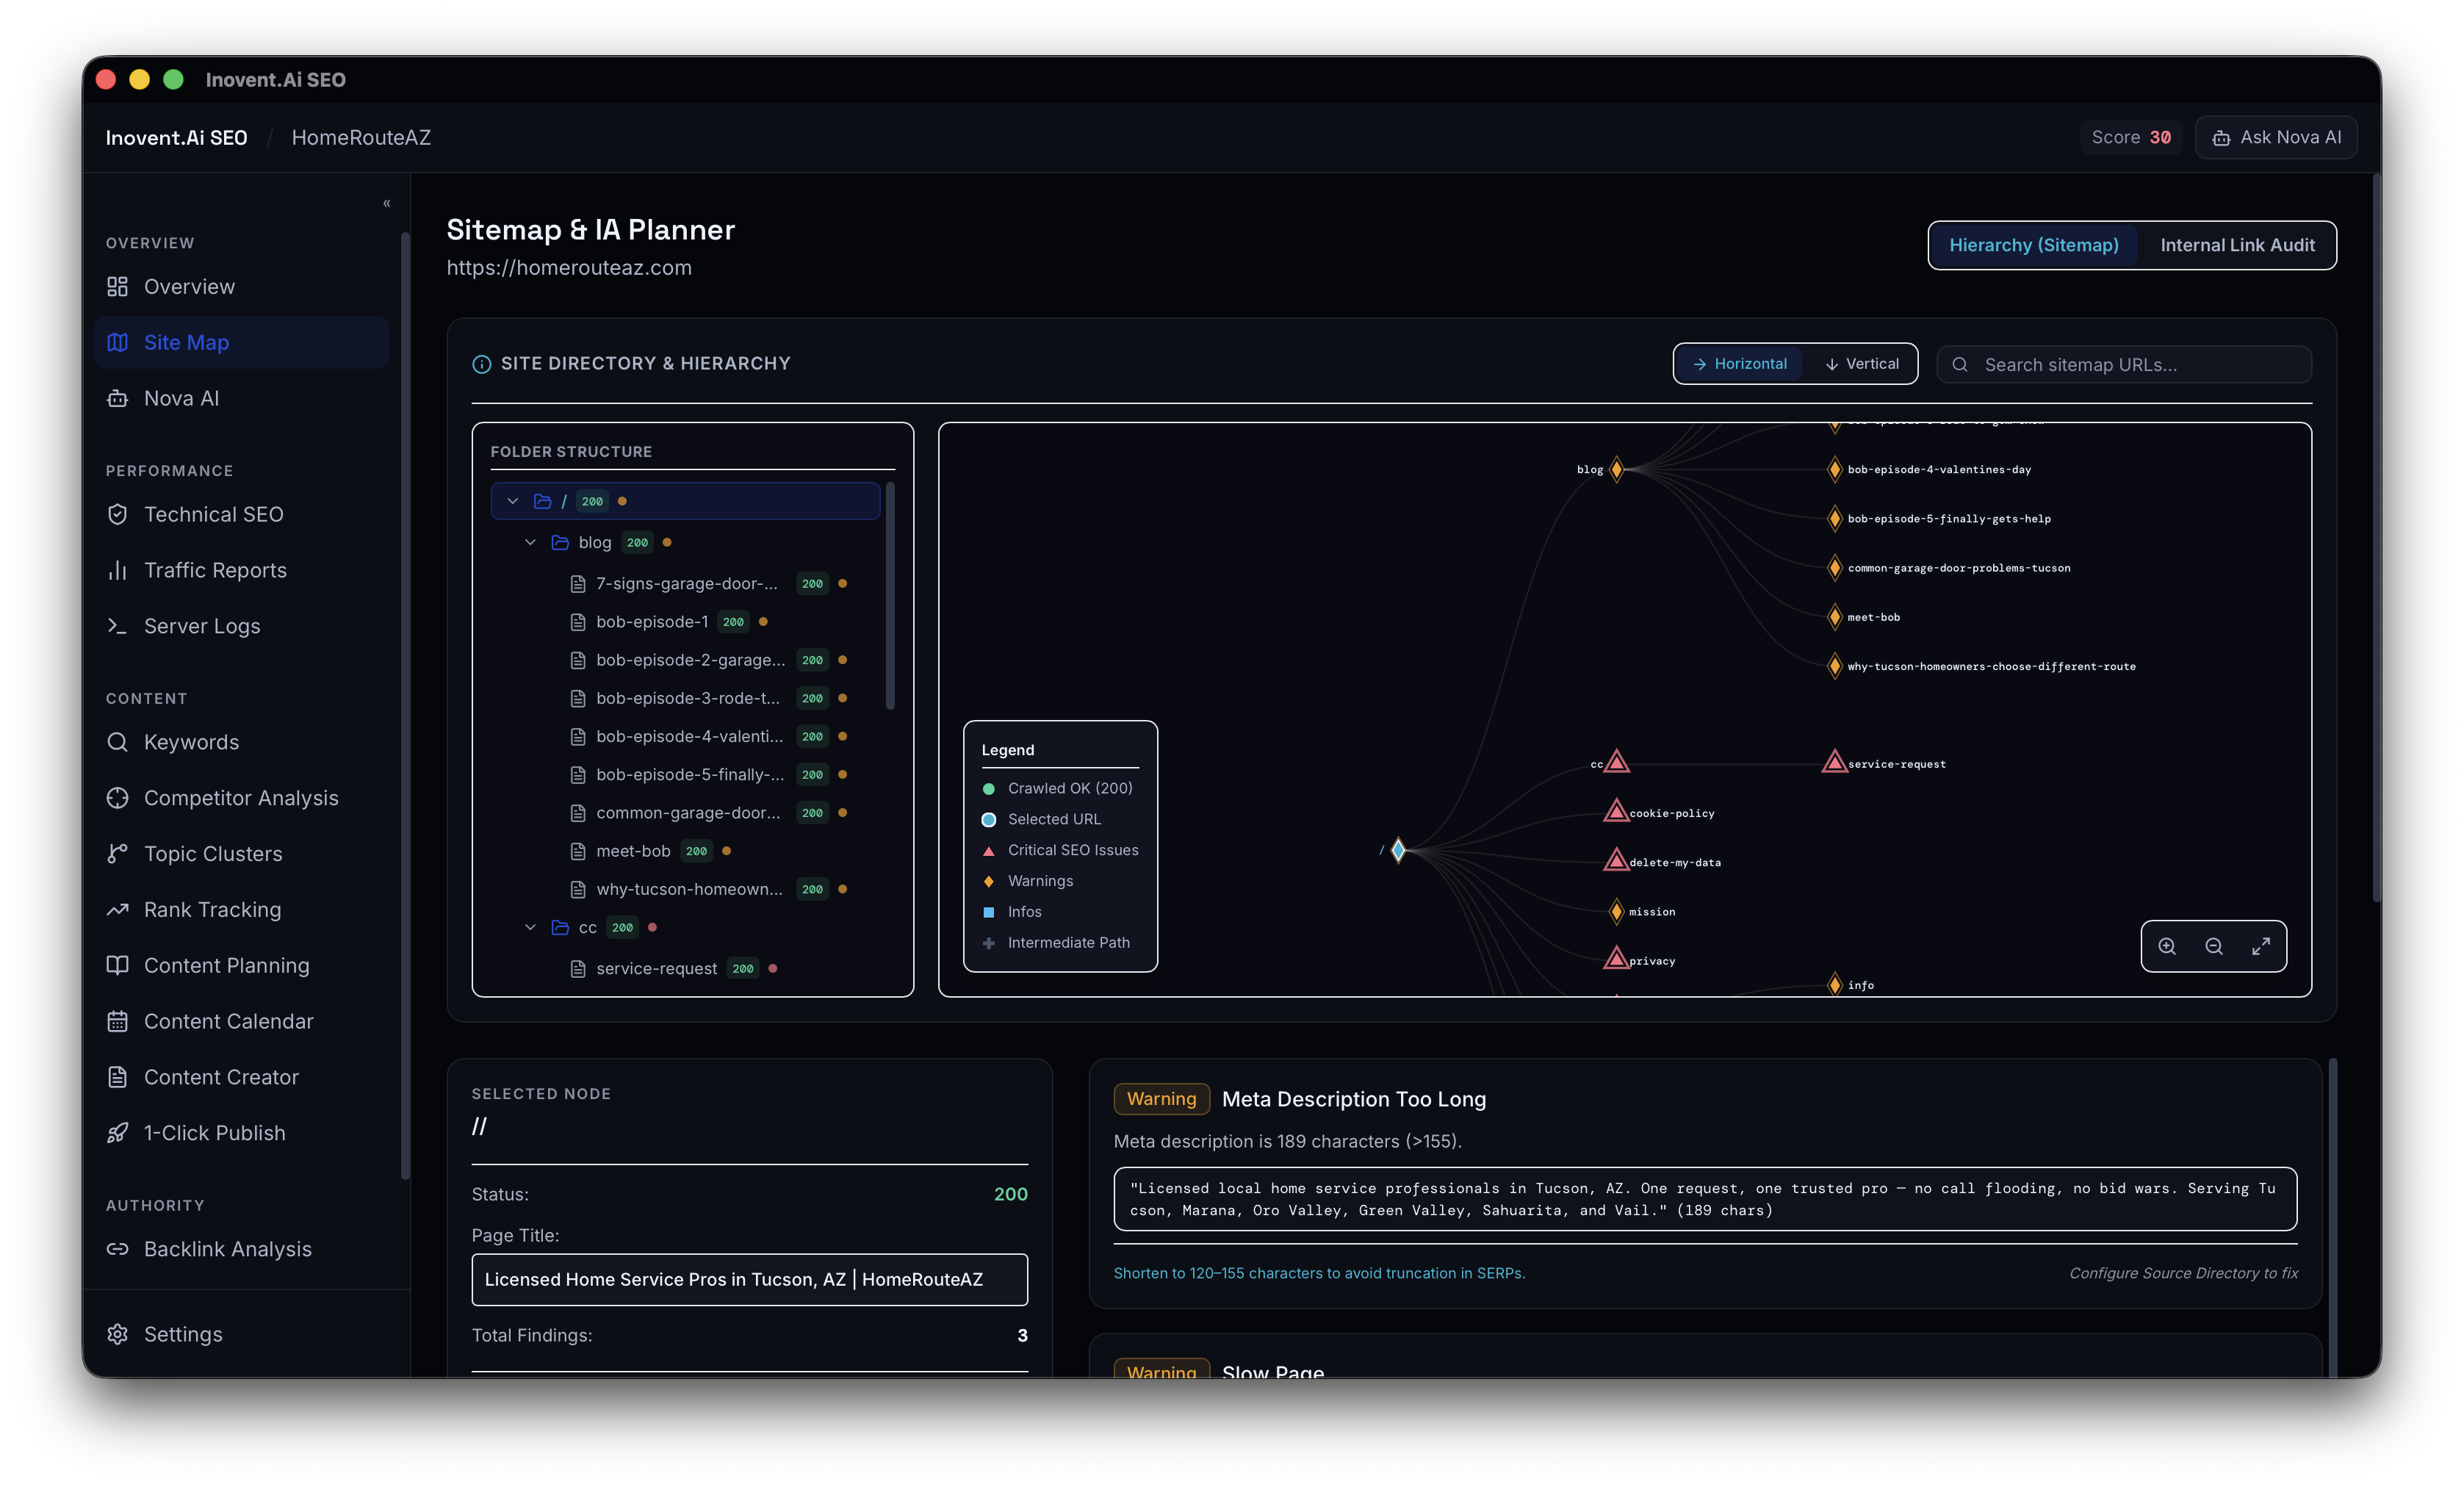The height and width of the screenshot is (1487, 2464).
Task: Click Ask Nova AI button
Action: (x=2276, y=137)
